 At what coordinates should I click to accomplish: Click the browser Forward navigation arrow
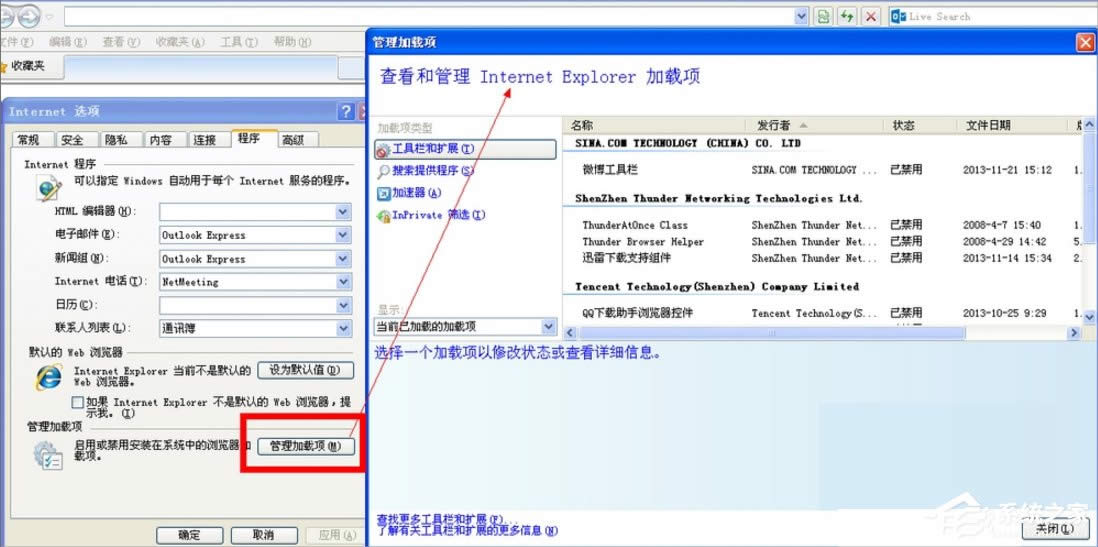30,16
